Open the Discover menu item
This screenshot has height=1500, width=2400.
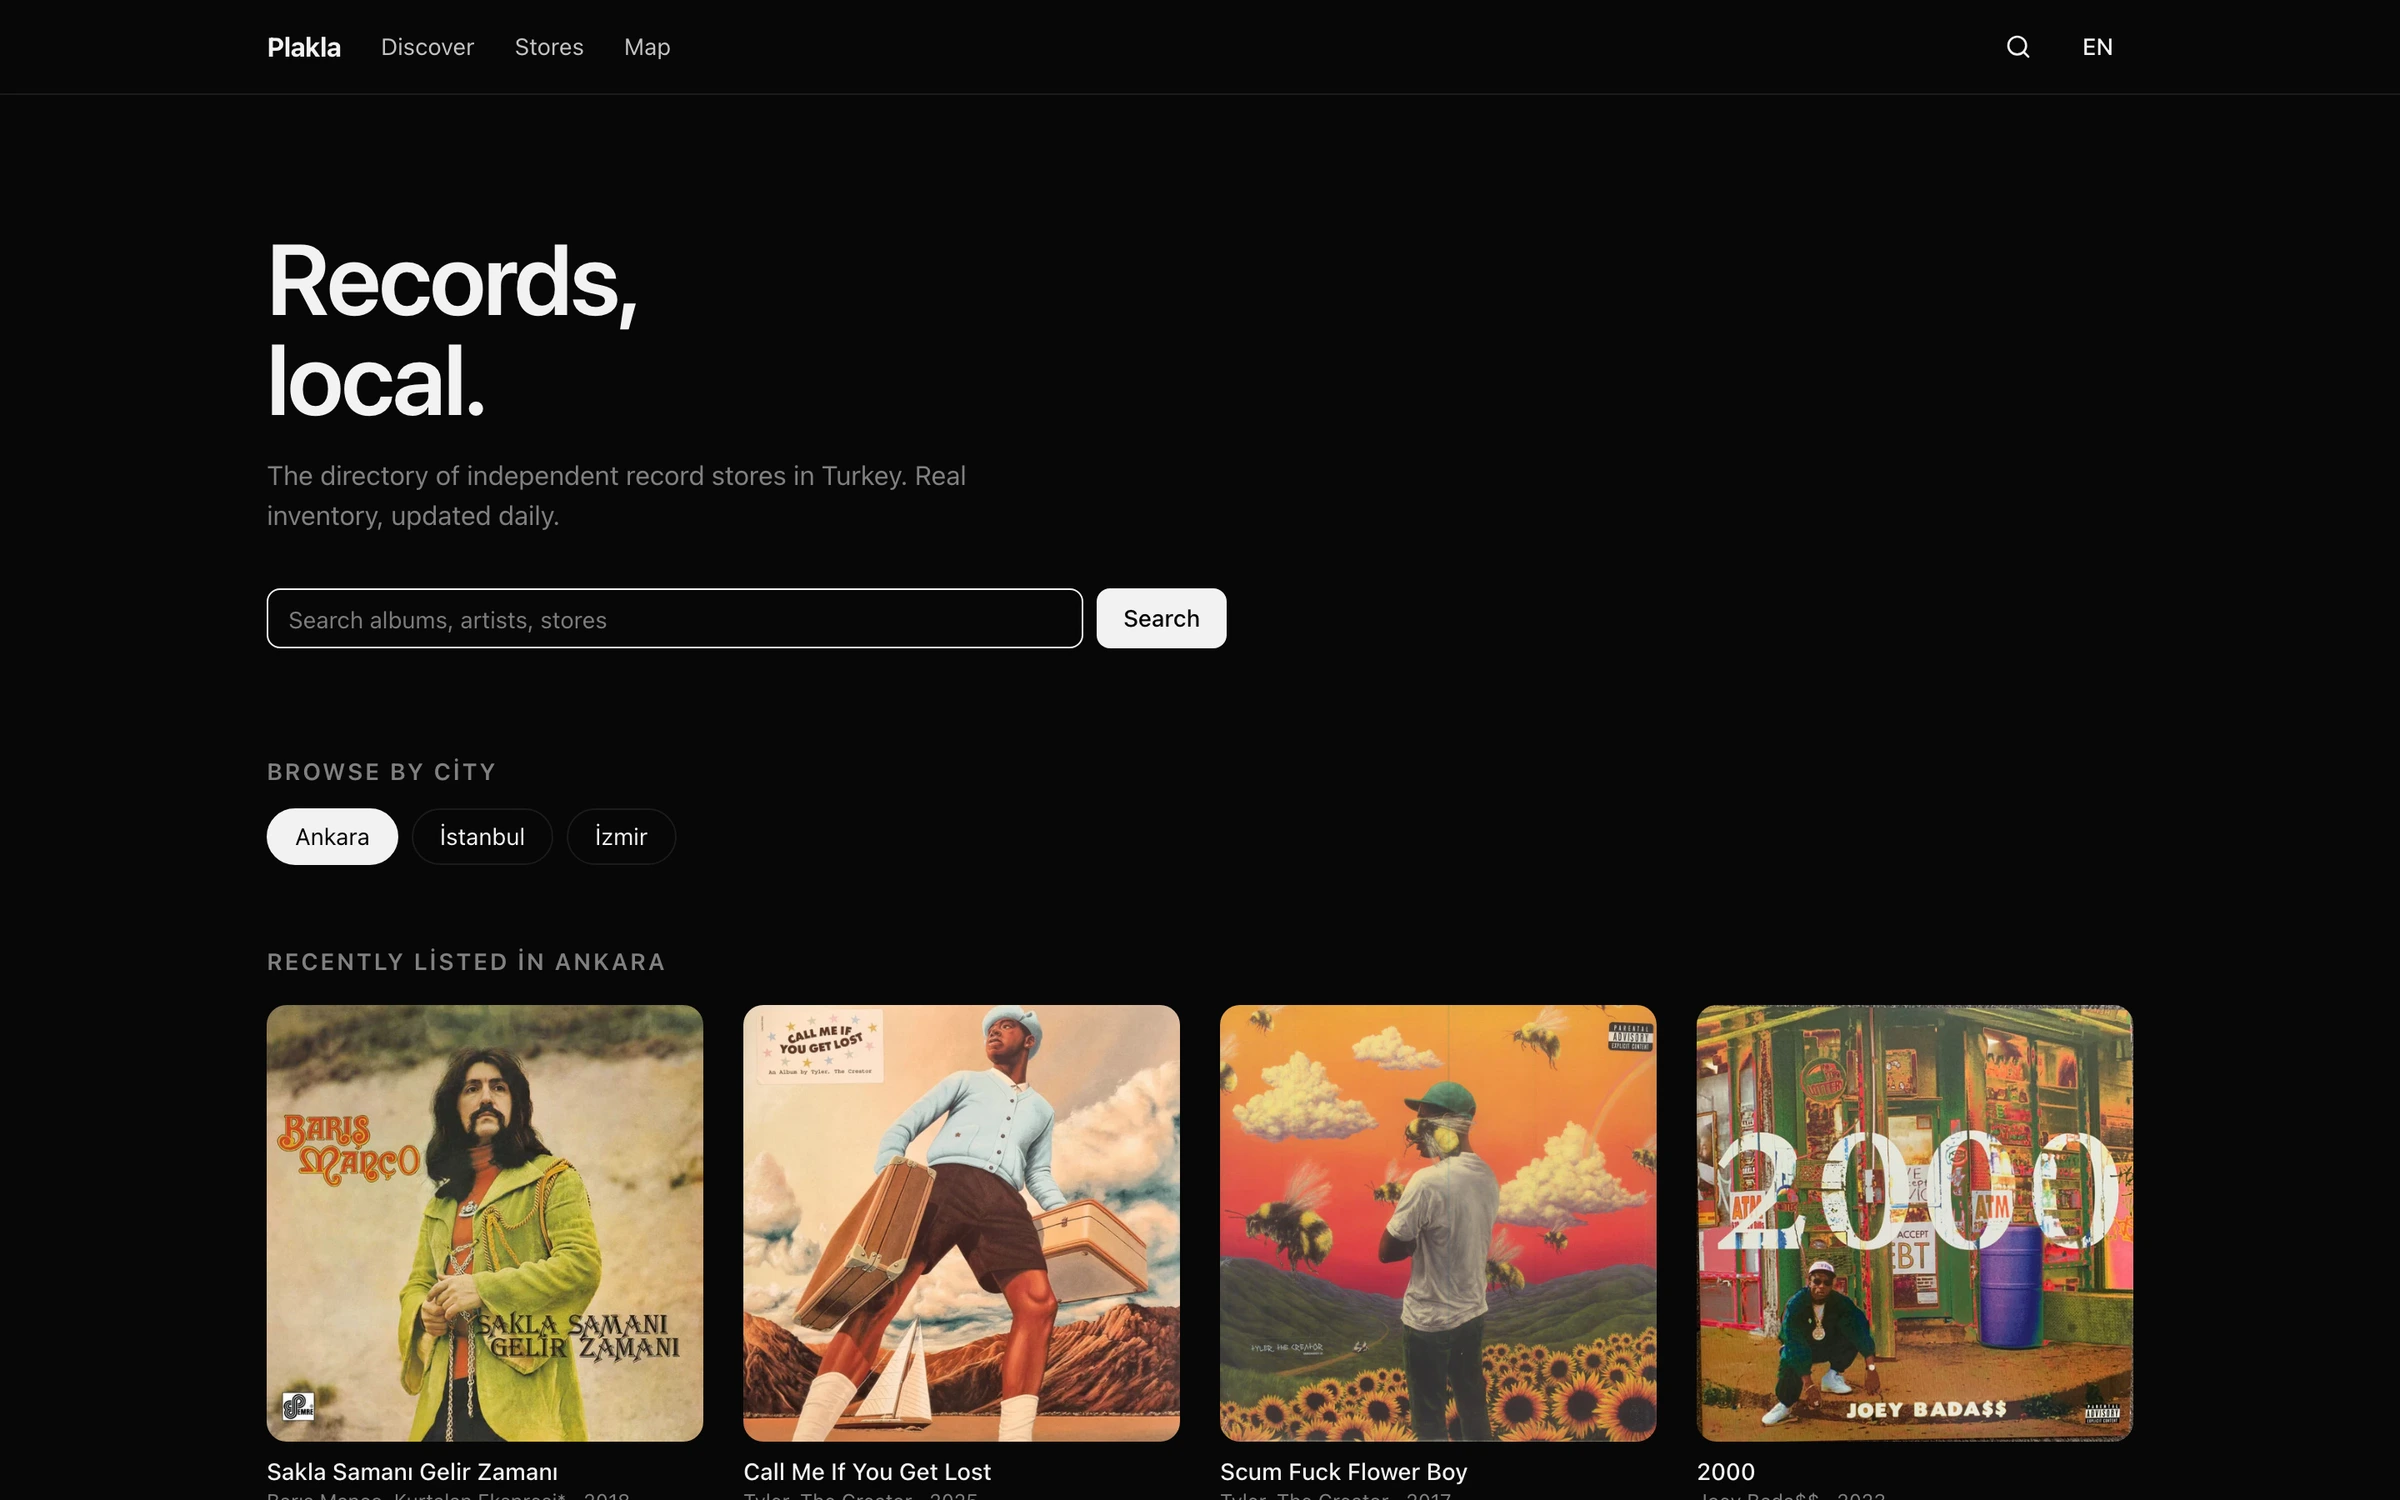[427, 47]
